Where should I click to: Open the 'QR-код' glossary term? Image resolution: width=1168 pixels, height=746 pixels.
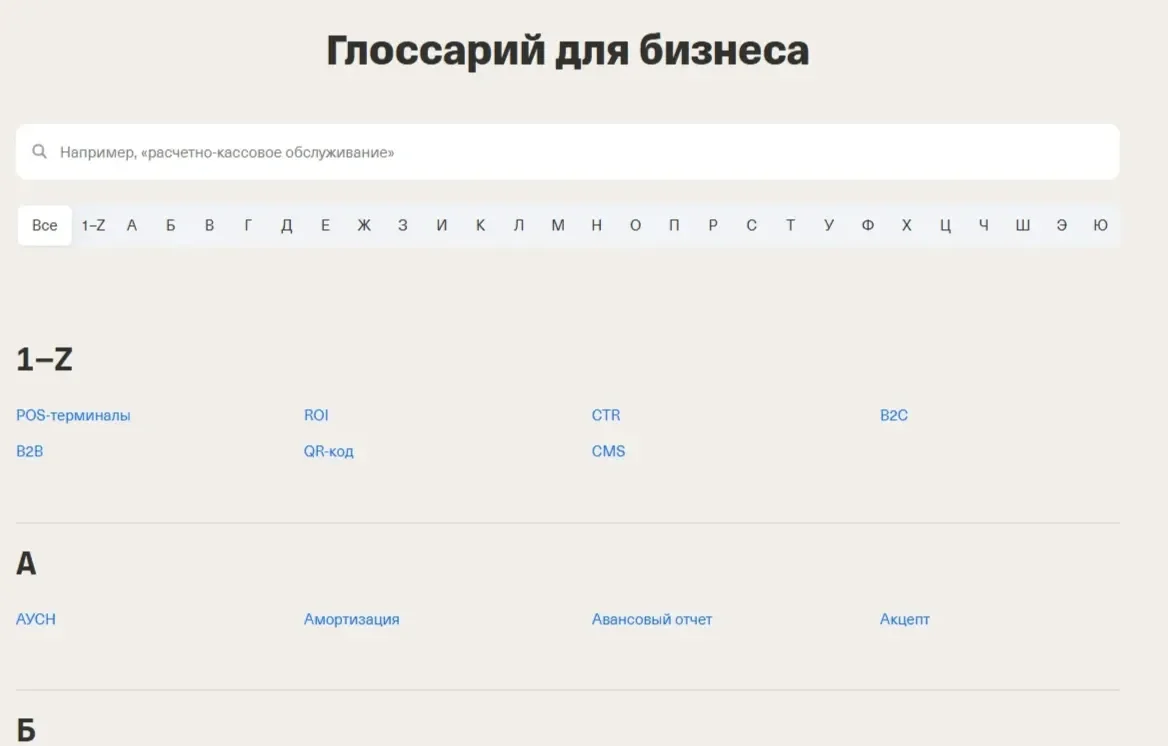(328, 451)
